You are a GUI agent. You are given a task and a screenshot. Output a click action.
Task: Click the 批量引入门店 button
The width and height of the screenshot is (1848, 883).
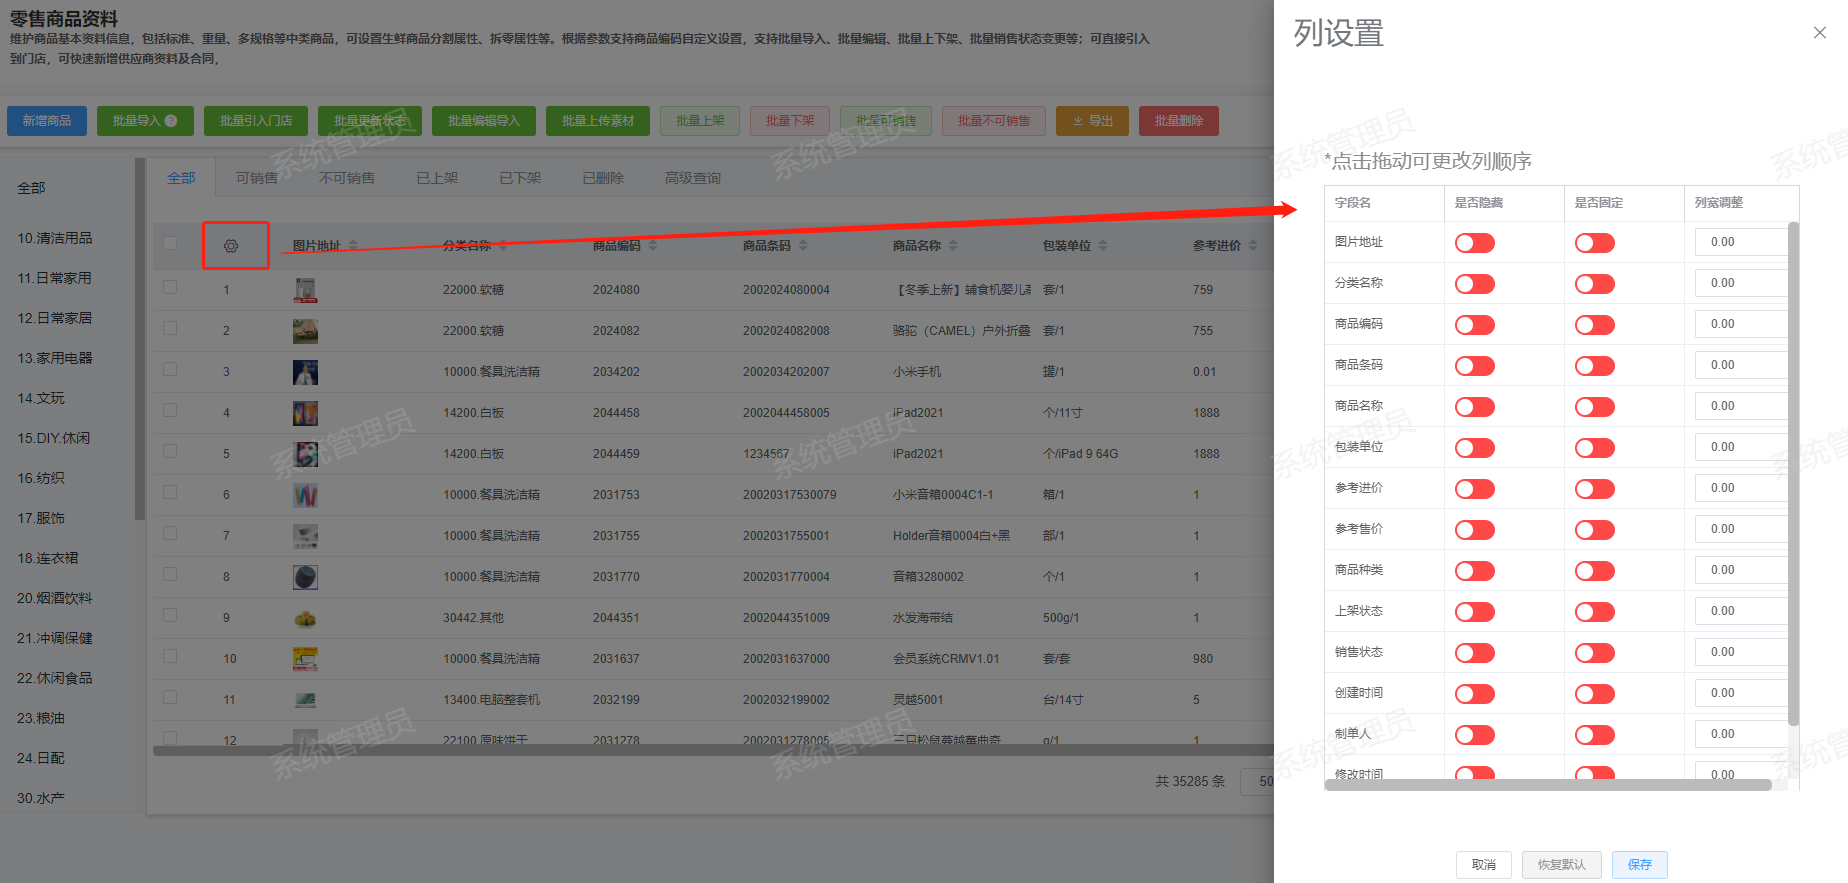pyautogui.click(x=256, y=121)
